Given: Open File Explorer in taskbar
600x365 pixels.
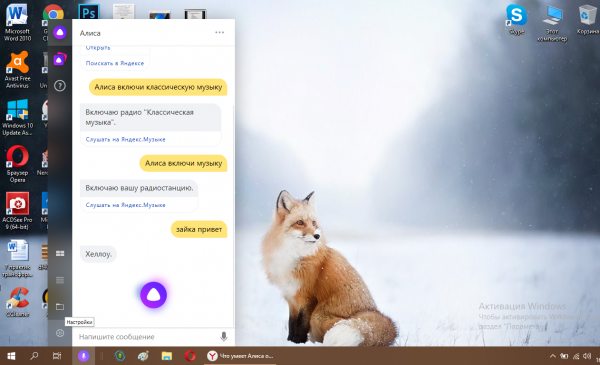Looking at the screenshot, I should [166, 356].
